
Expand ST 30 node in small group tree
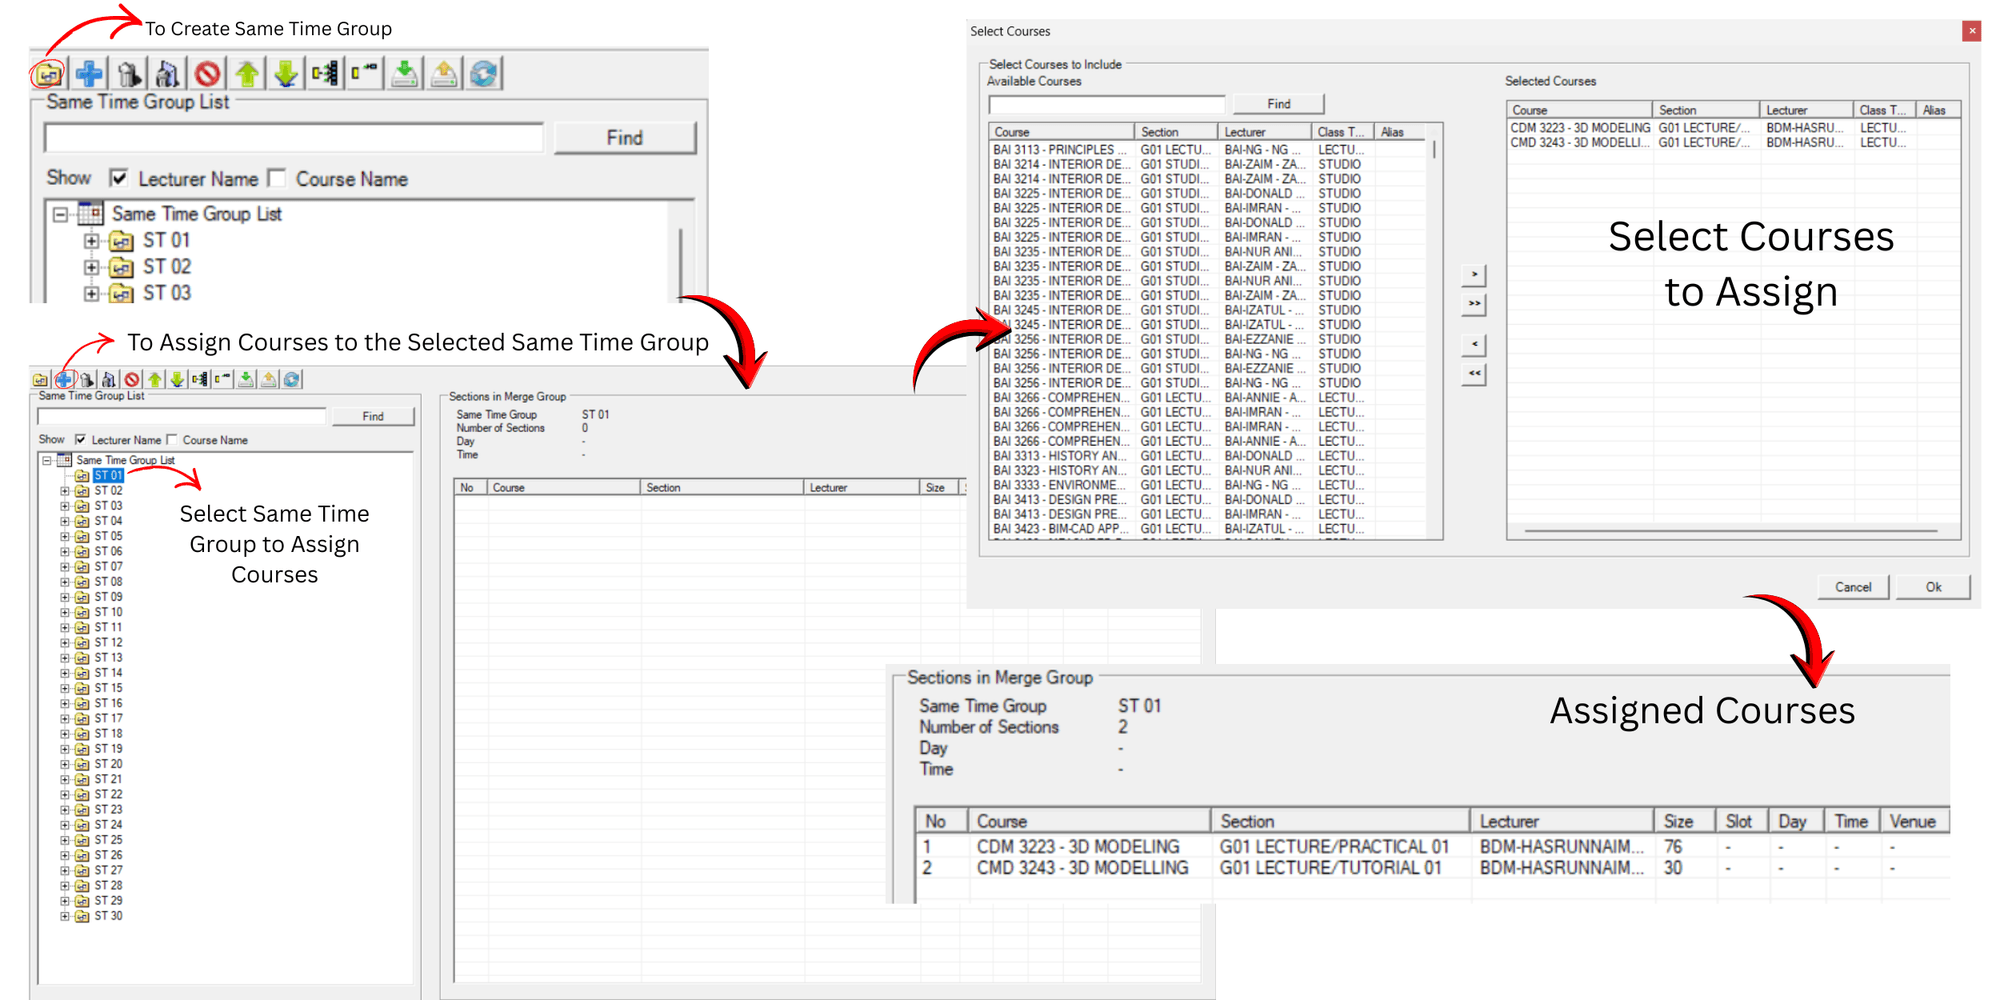tap(65, 916)
